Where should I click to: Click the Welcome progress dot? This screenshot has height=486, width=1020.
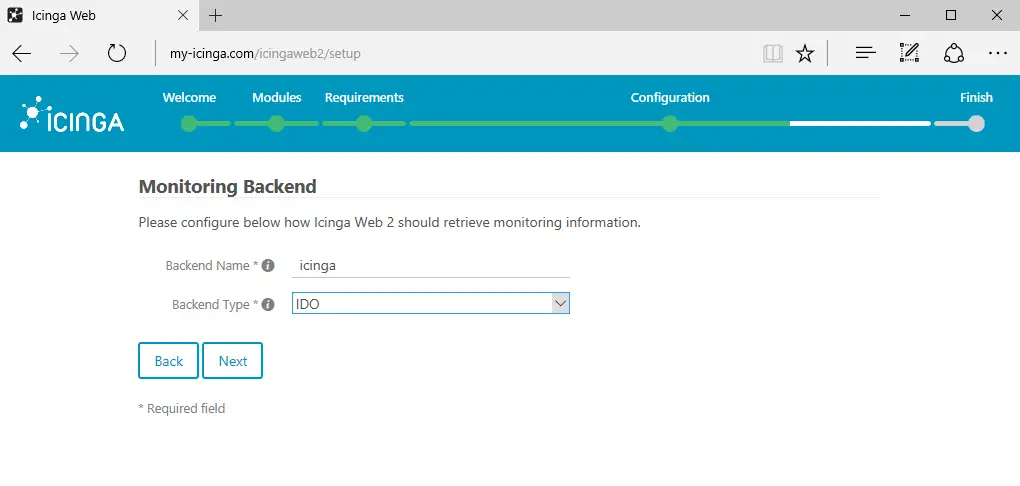coord(189,124)
